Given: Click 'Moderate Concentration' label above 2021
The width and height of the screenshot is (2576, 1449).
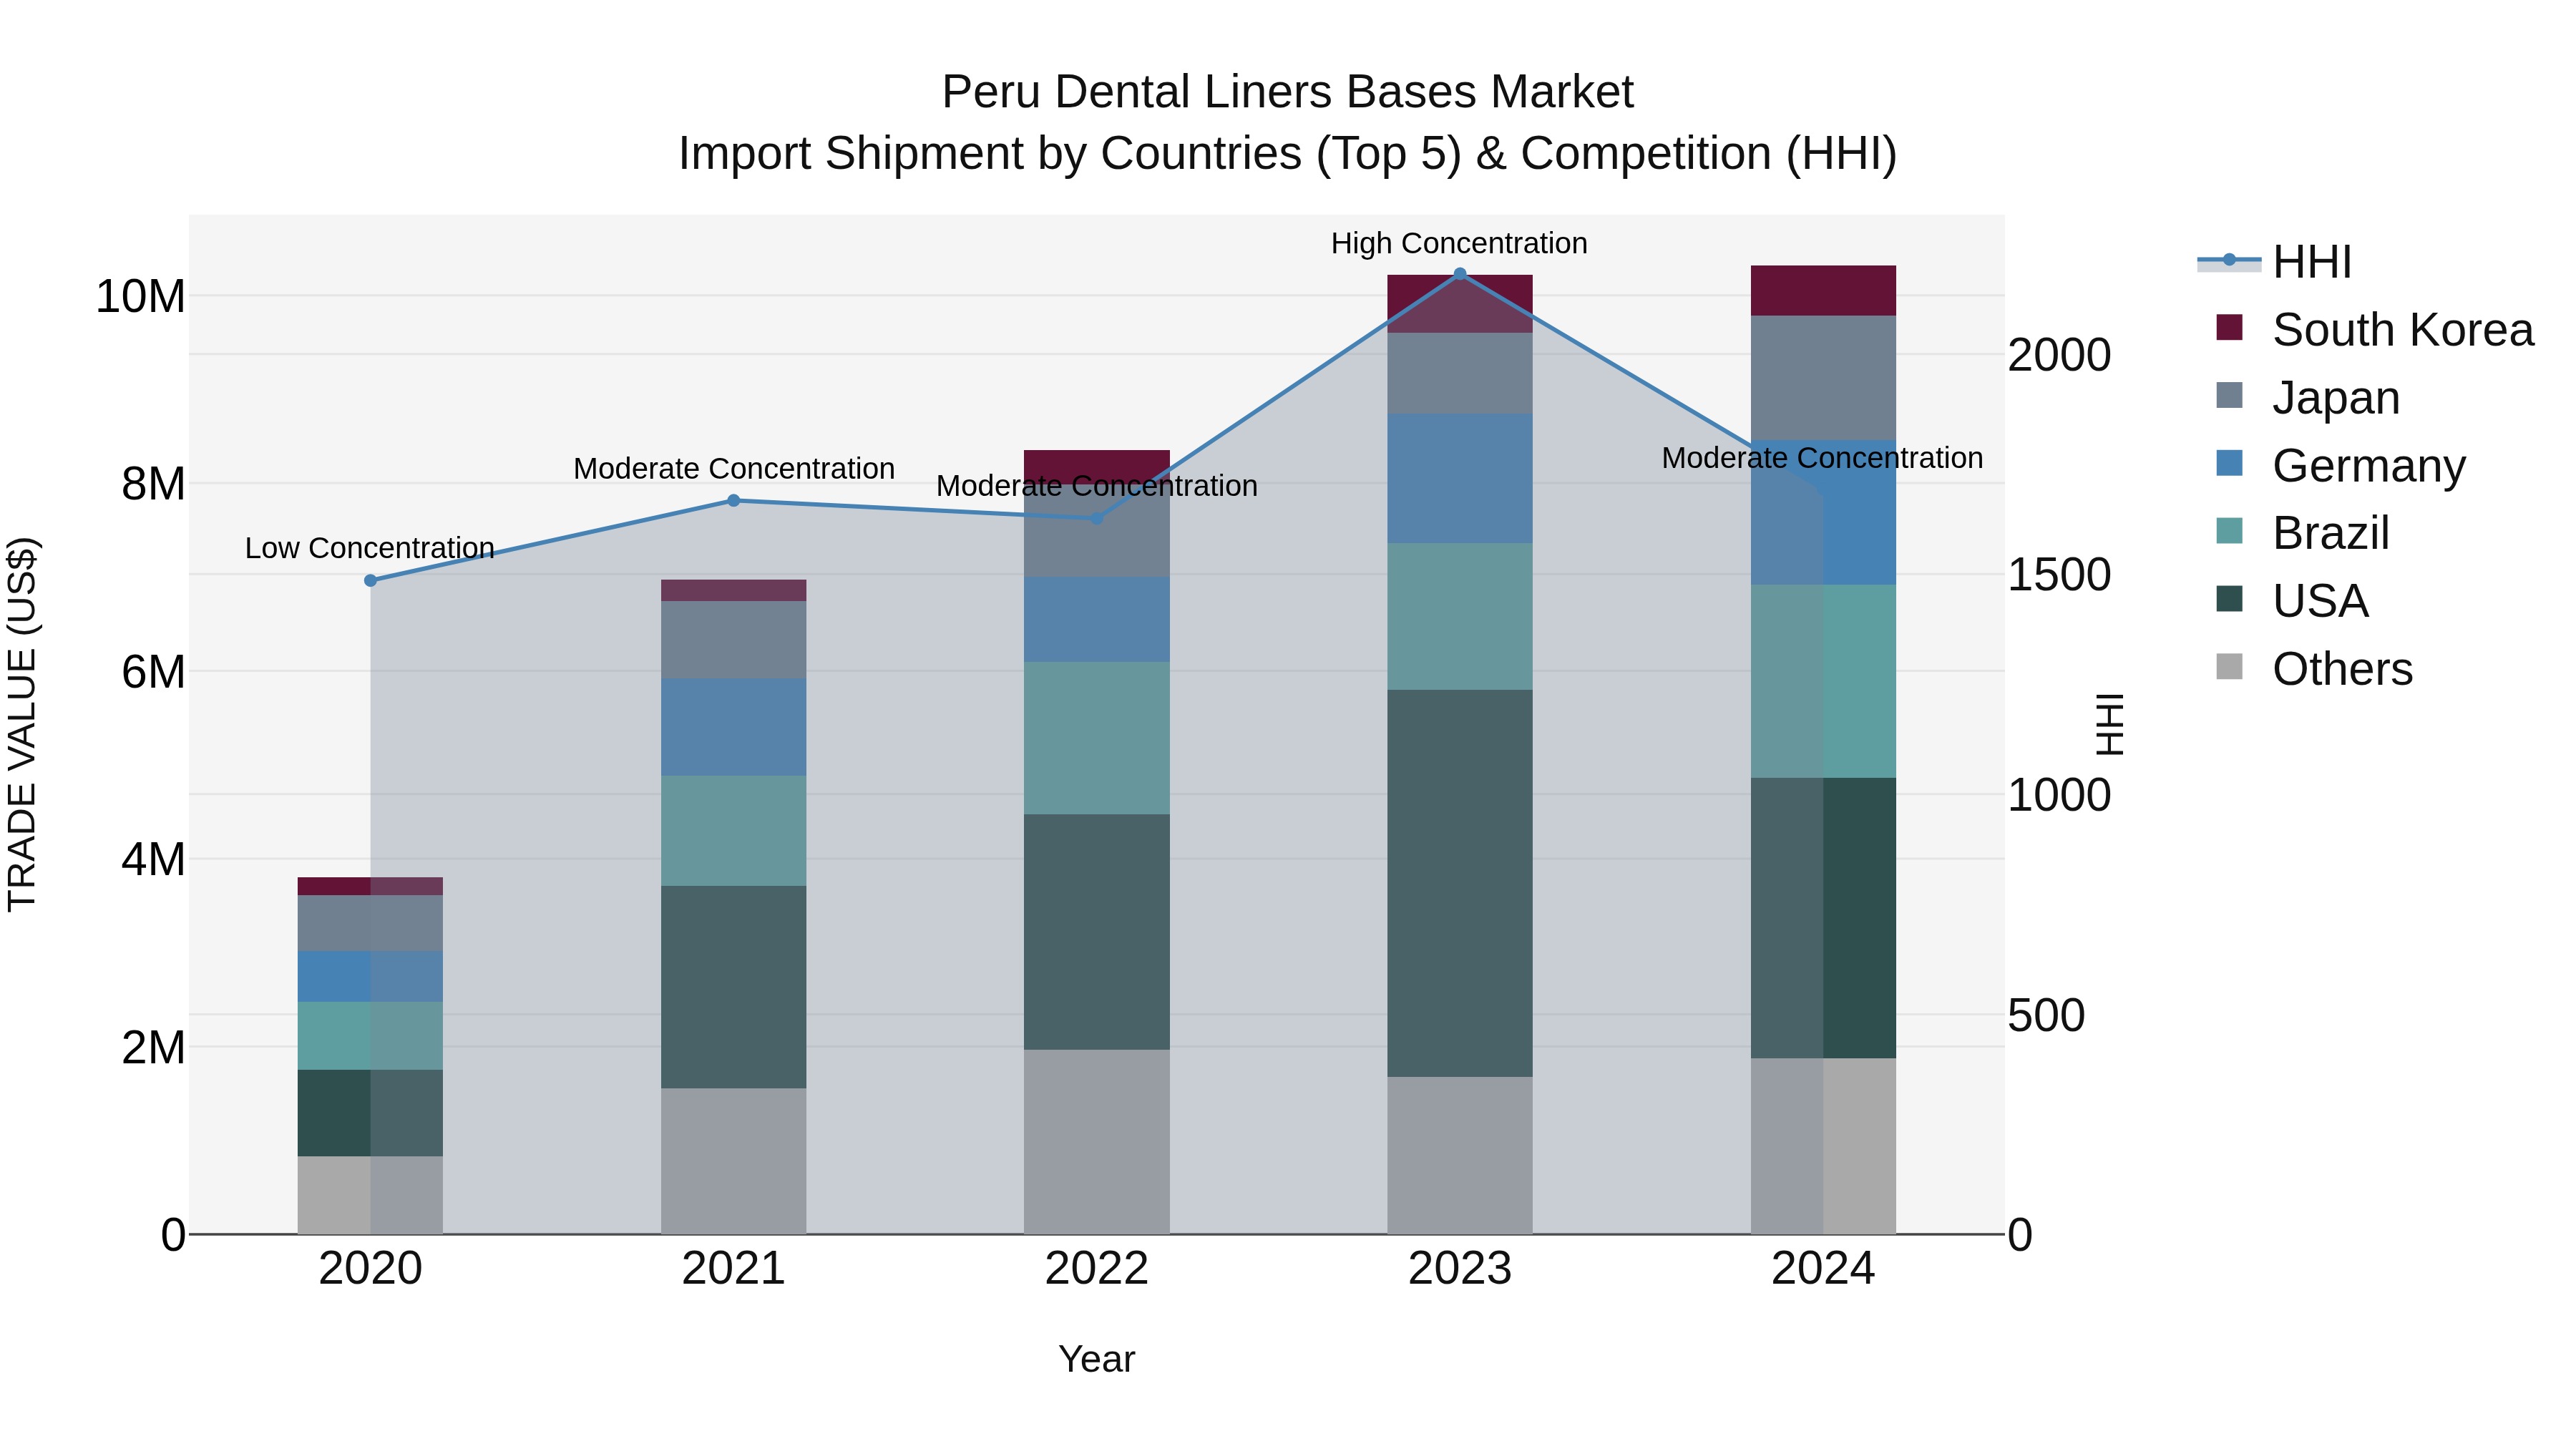Looking at the screenshot, I should (733, 468).
